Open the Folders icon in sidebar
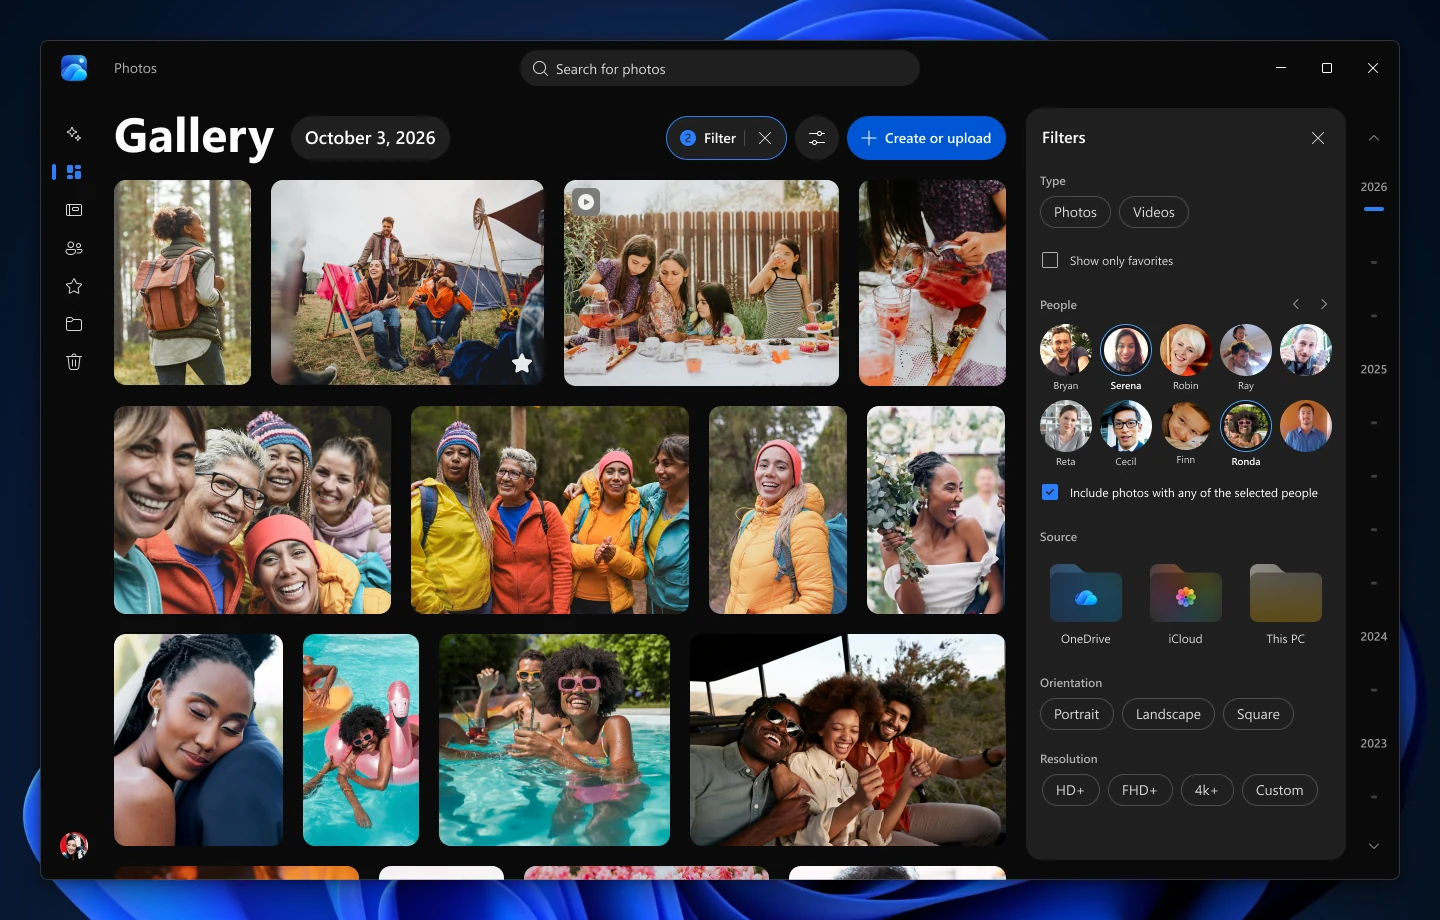Image resolution: width=1440 pixels, height=920 pixels. (74, 324)
